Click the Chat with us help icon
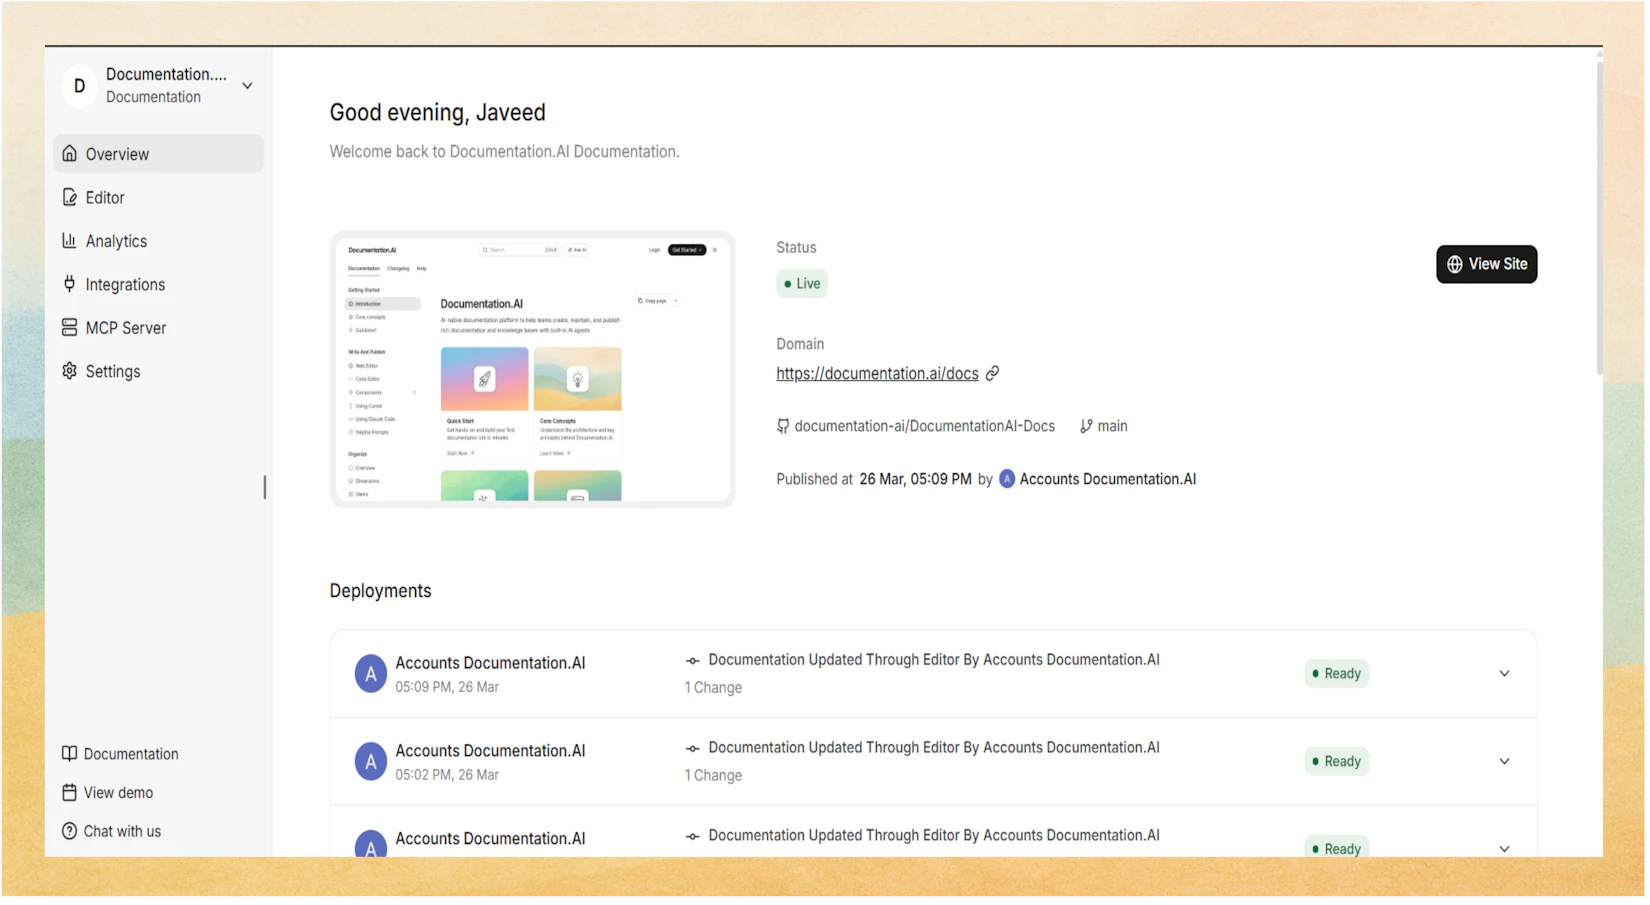The height and width of the screenshot is (905, 1650). 69,832
